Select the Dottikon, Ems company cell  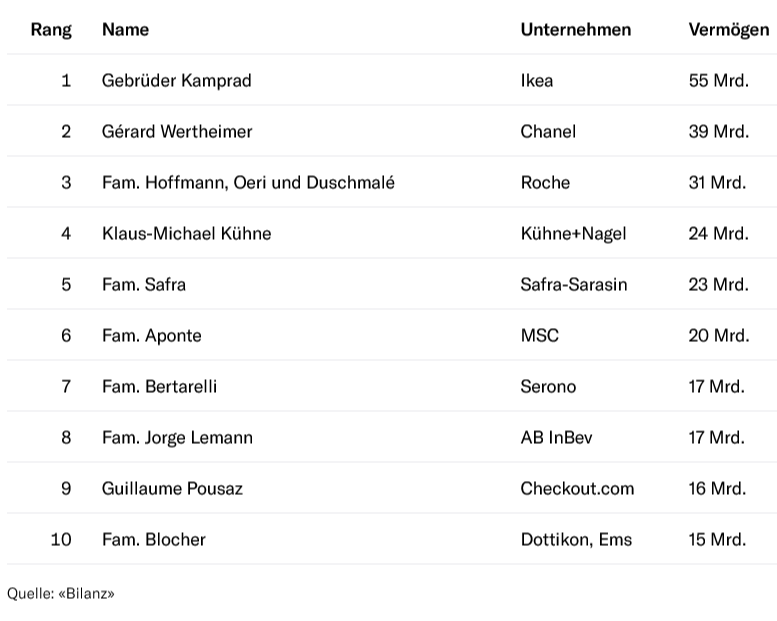576,540
